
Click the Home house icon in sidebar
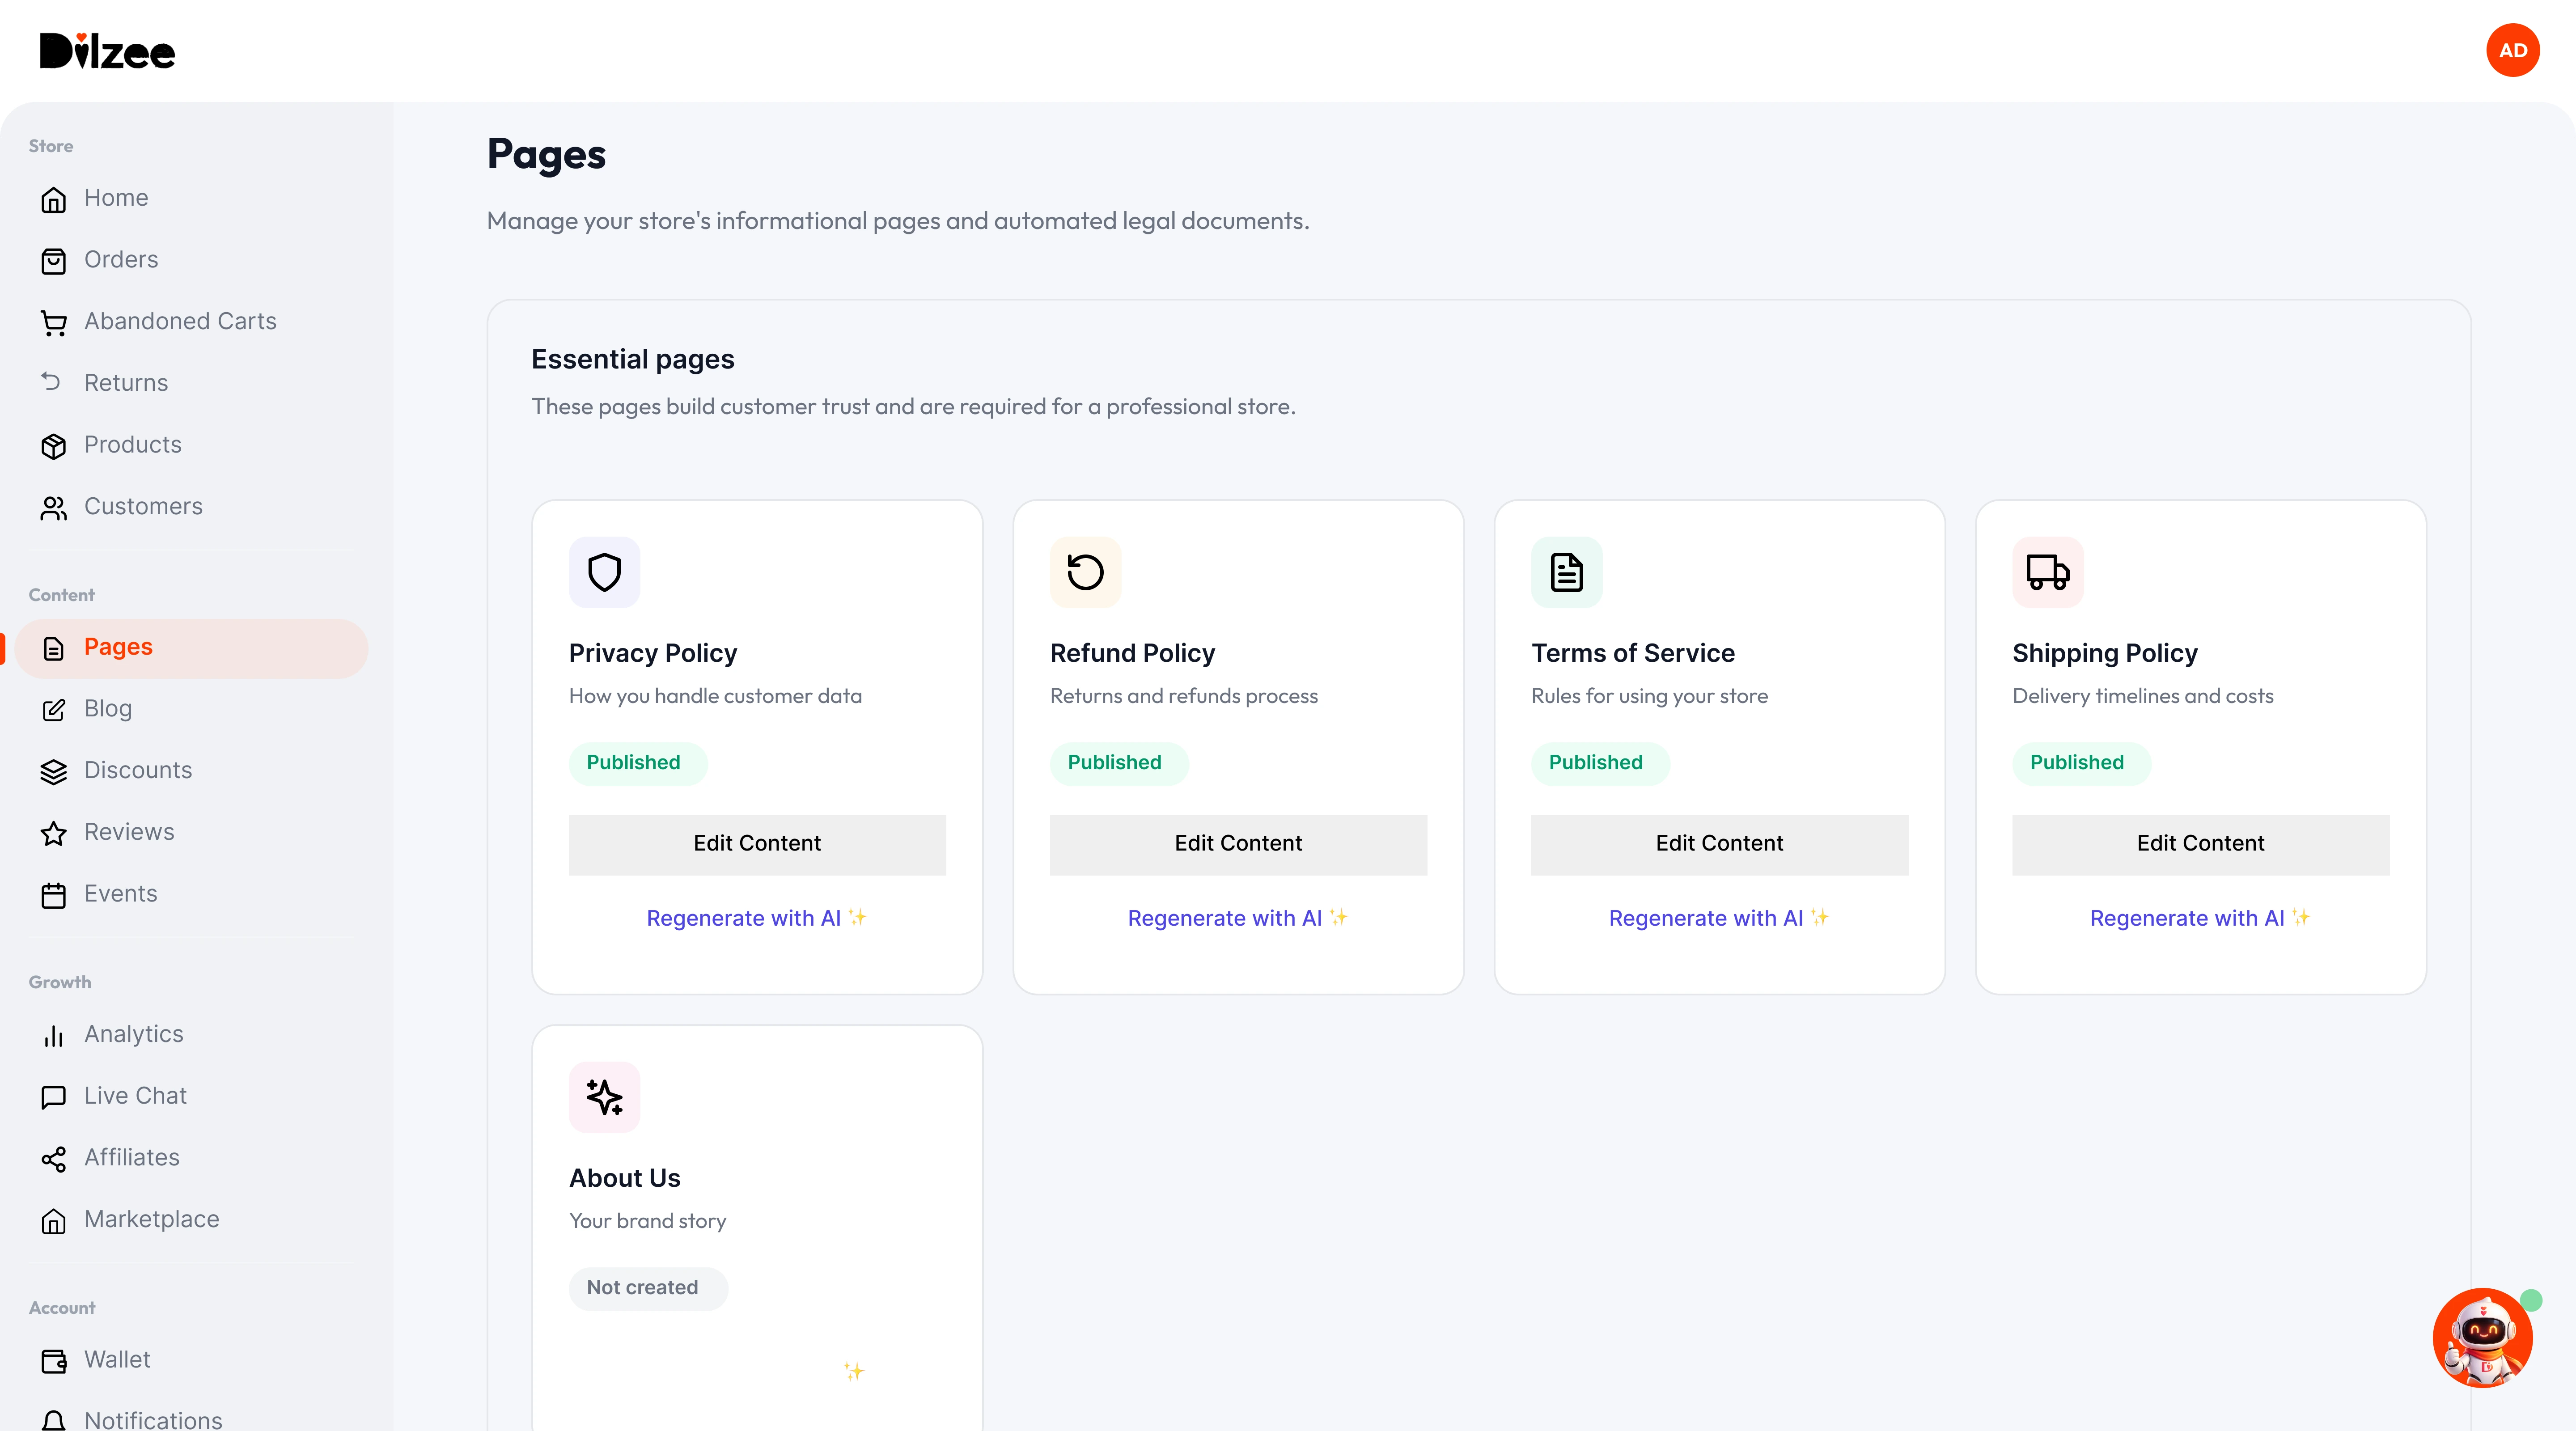[x=53, y=199]
